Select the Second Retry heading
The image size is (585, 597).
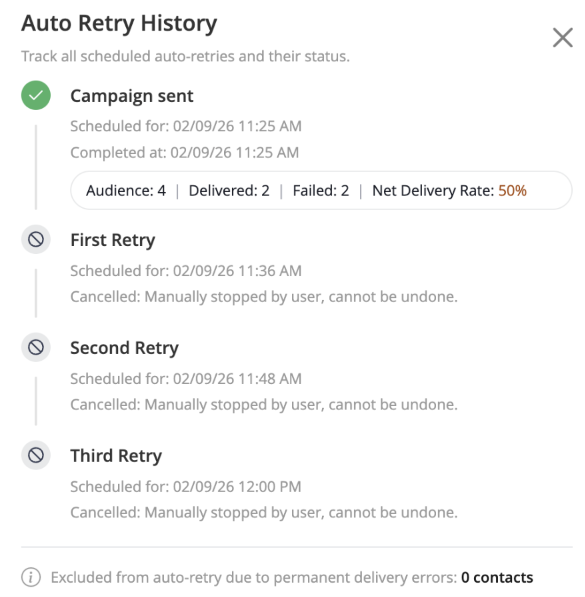pyautogui.click(x=125, y=348)
